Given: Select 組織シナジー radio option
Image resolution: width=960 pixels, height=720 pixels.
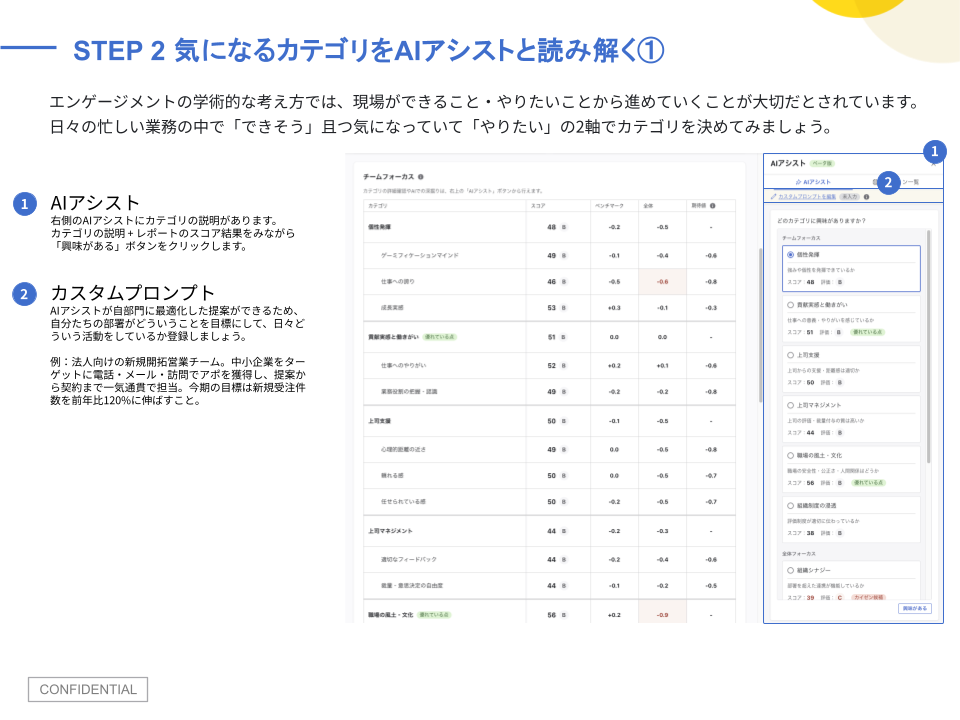Looking at the screenshot, I should click(x=790, y=570).
